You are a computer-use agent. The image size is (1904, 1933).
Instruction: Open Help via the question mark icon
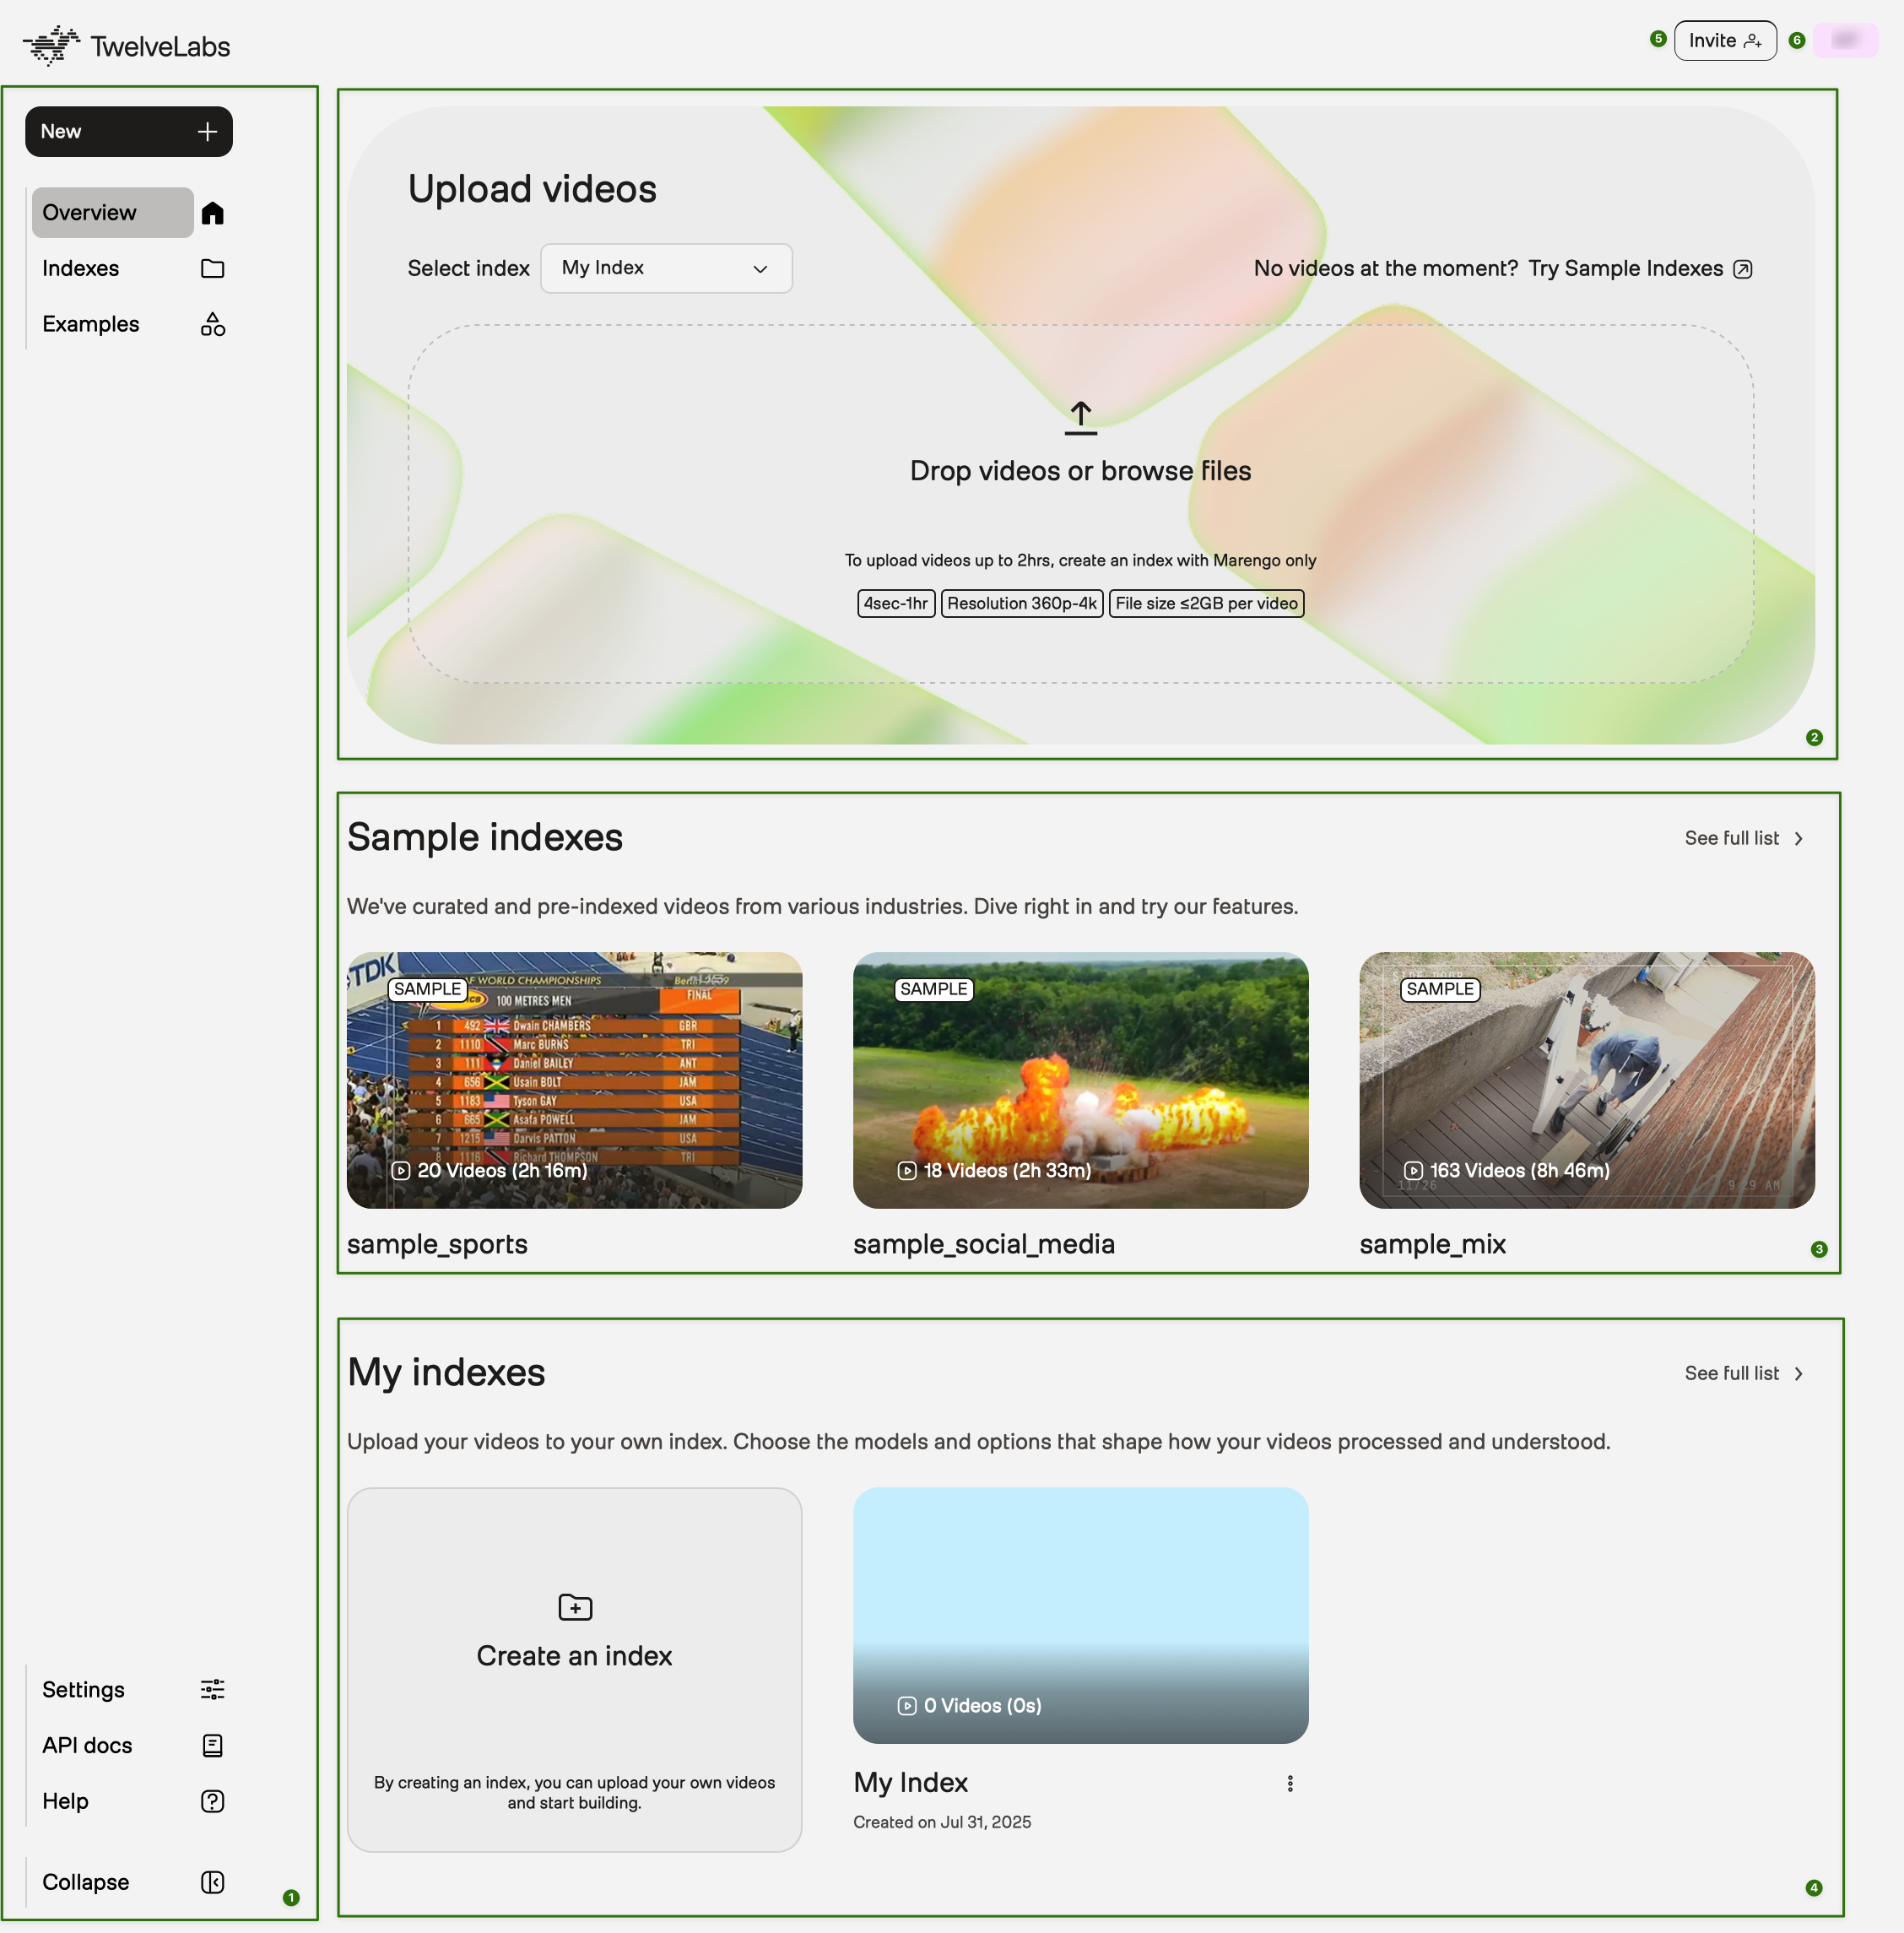coord(212,1801)
